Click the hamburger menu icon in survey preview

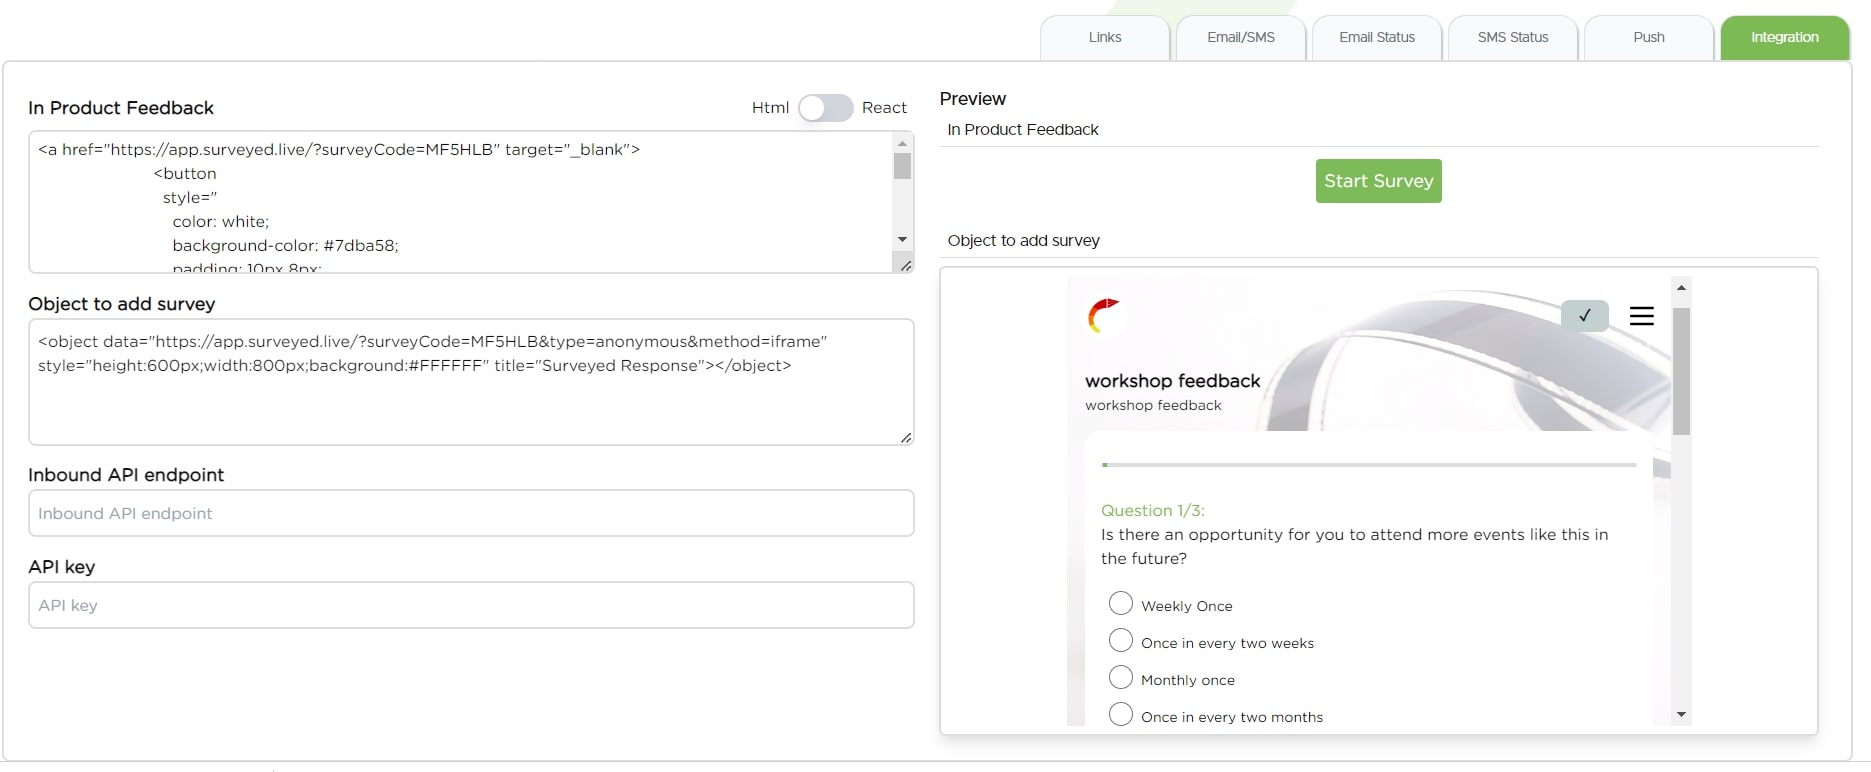[1641, 316]
